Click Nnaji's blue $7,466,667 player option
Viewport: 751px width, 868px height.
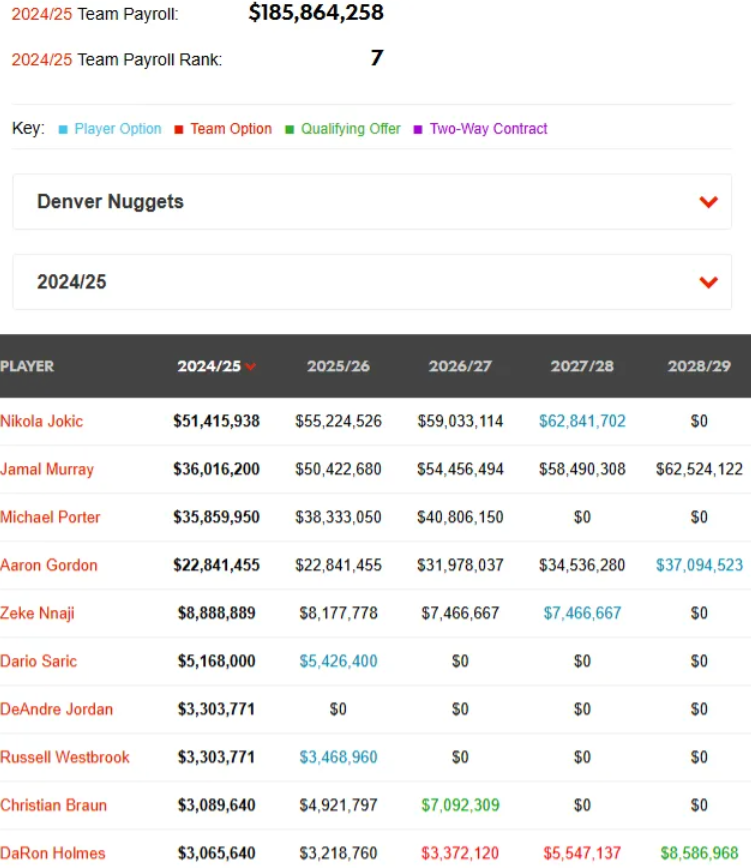click(x=582, y=613)
